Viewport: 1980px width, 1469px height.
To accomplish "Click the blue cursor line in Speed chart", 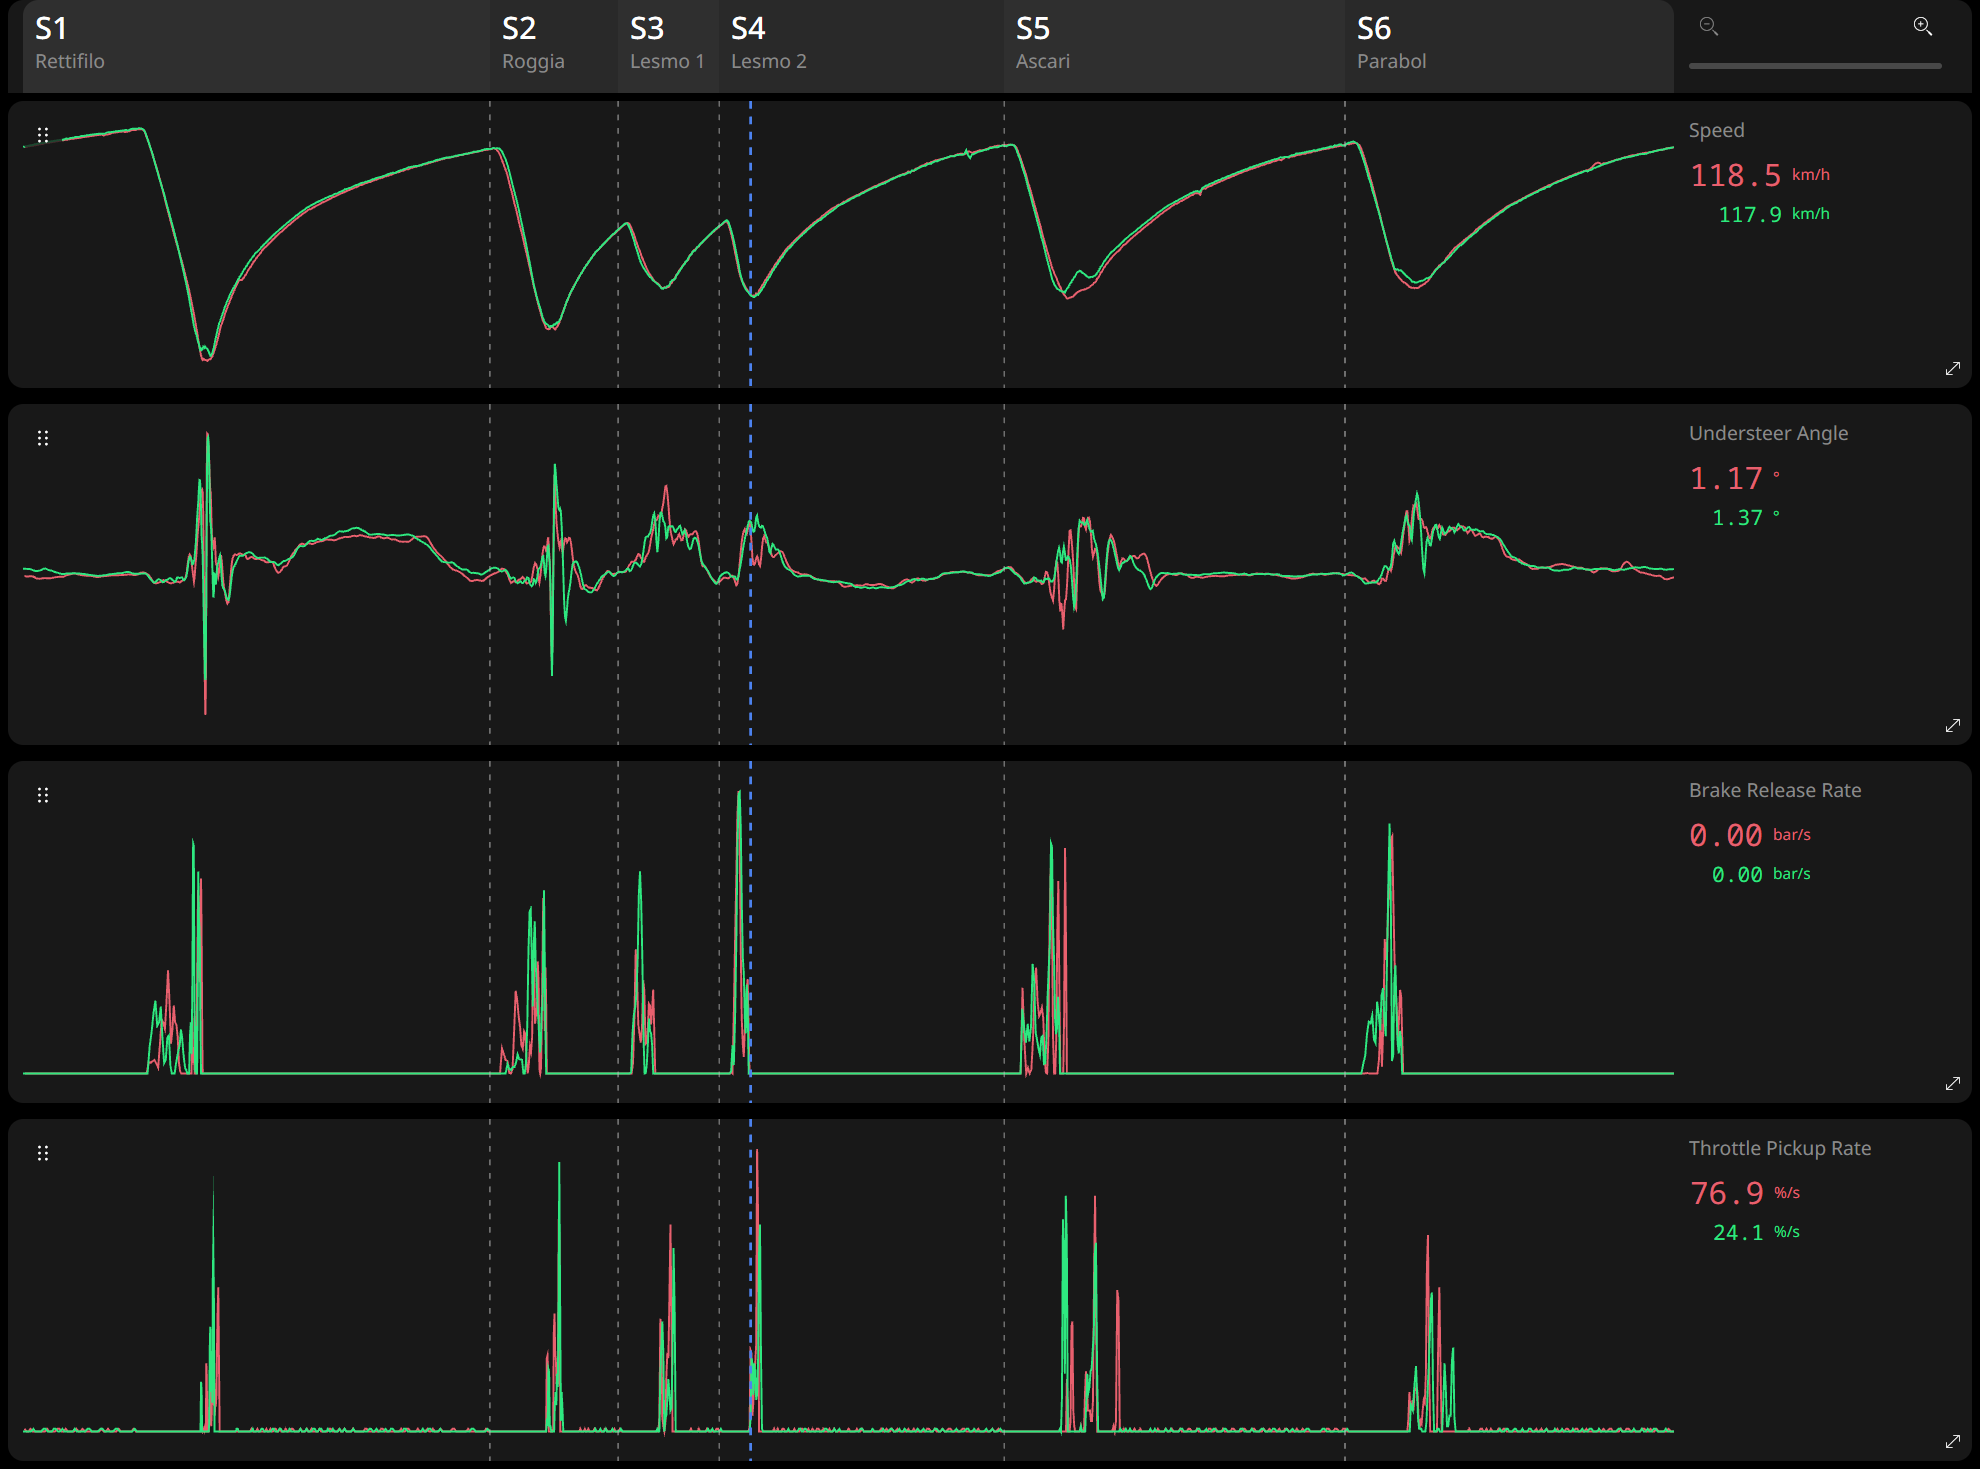I will pyautogui.click(x=750, y=244).
